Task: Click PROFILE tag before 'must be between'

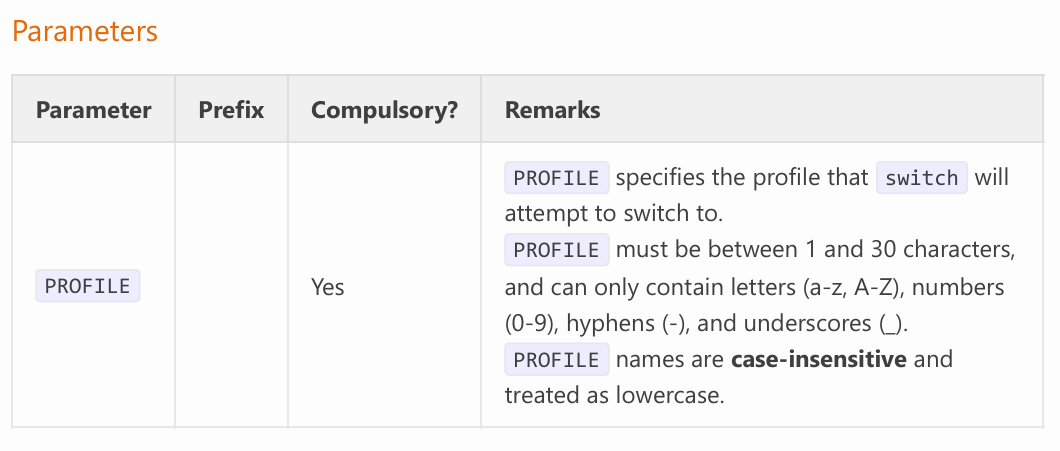Action: (x=557, y=250)
